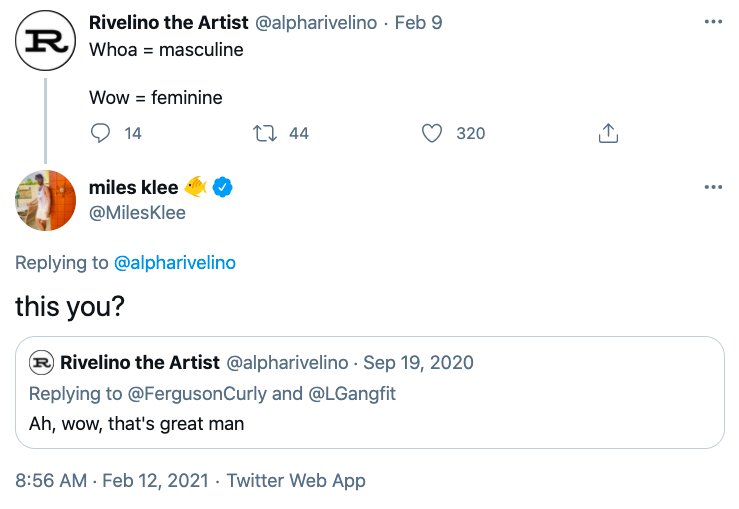Click the @MilesKlee handle
The height and width of the screenshot is (509, 739).
[x=137, y=213]
